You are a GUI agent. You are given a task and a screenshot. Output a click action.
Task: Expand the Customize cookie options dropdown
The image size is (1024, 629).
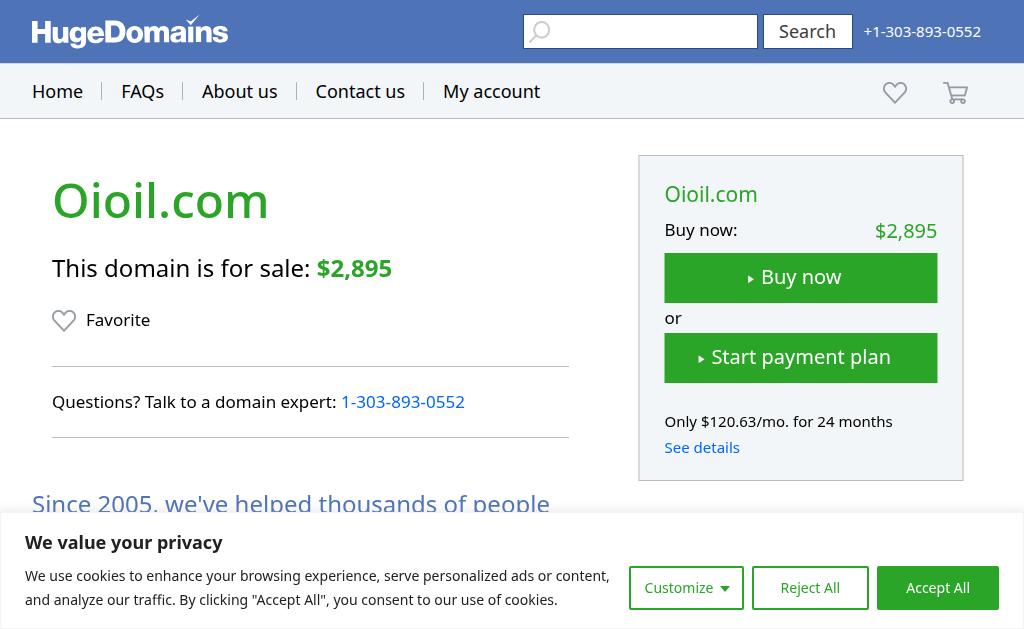tap(686, 588)
